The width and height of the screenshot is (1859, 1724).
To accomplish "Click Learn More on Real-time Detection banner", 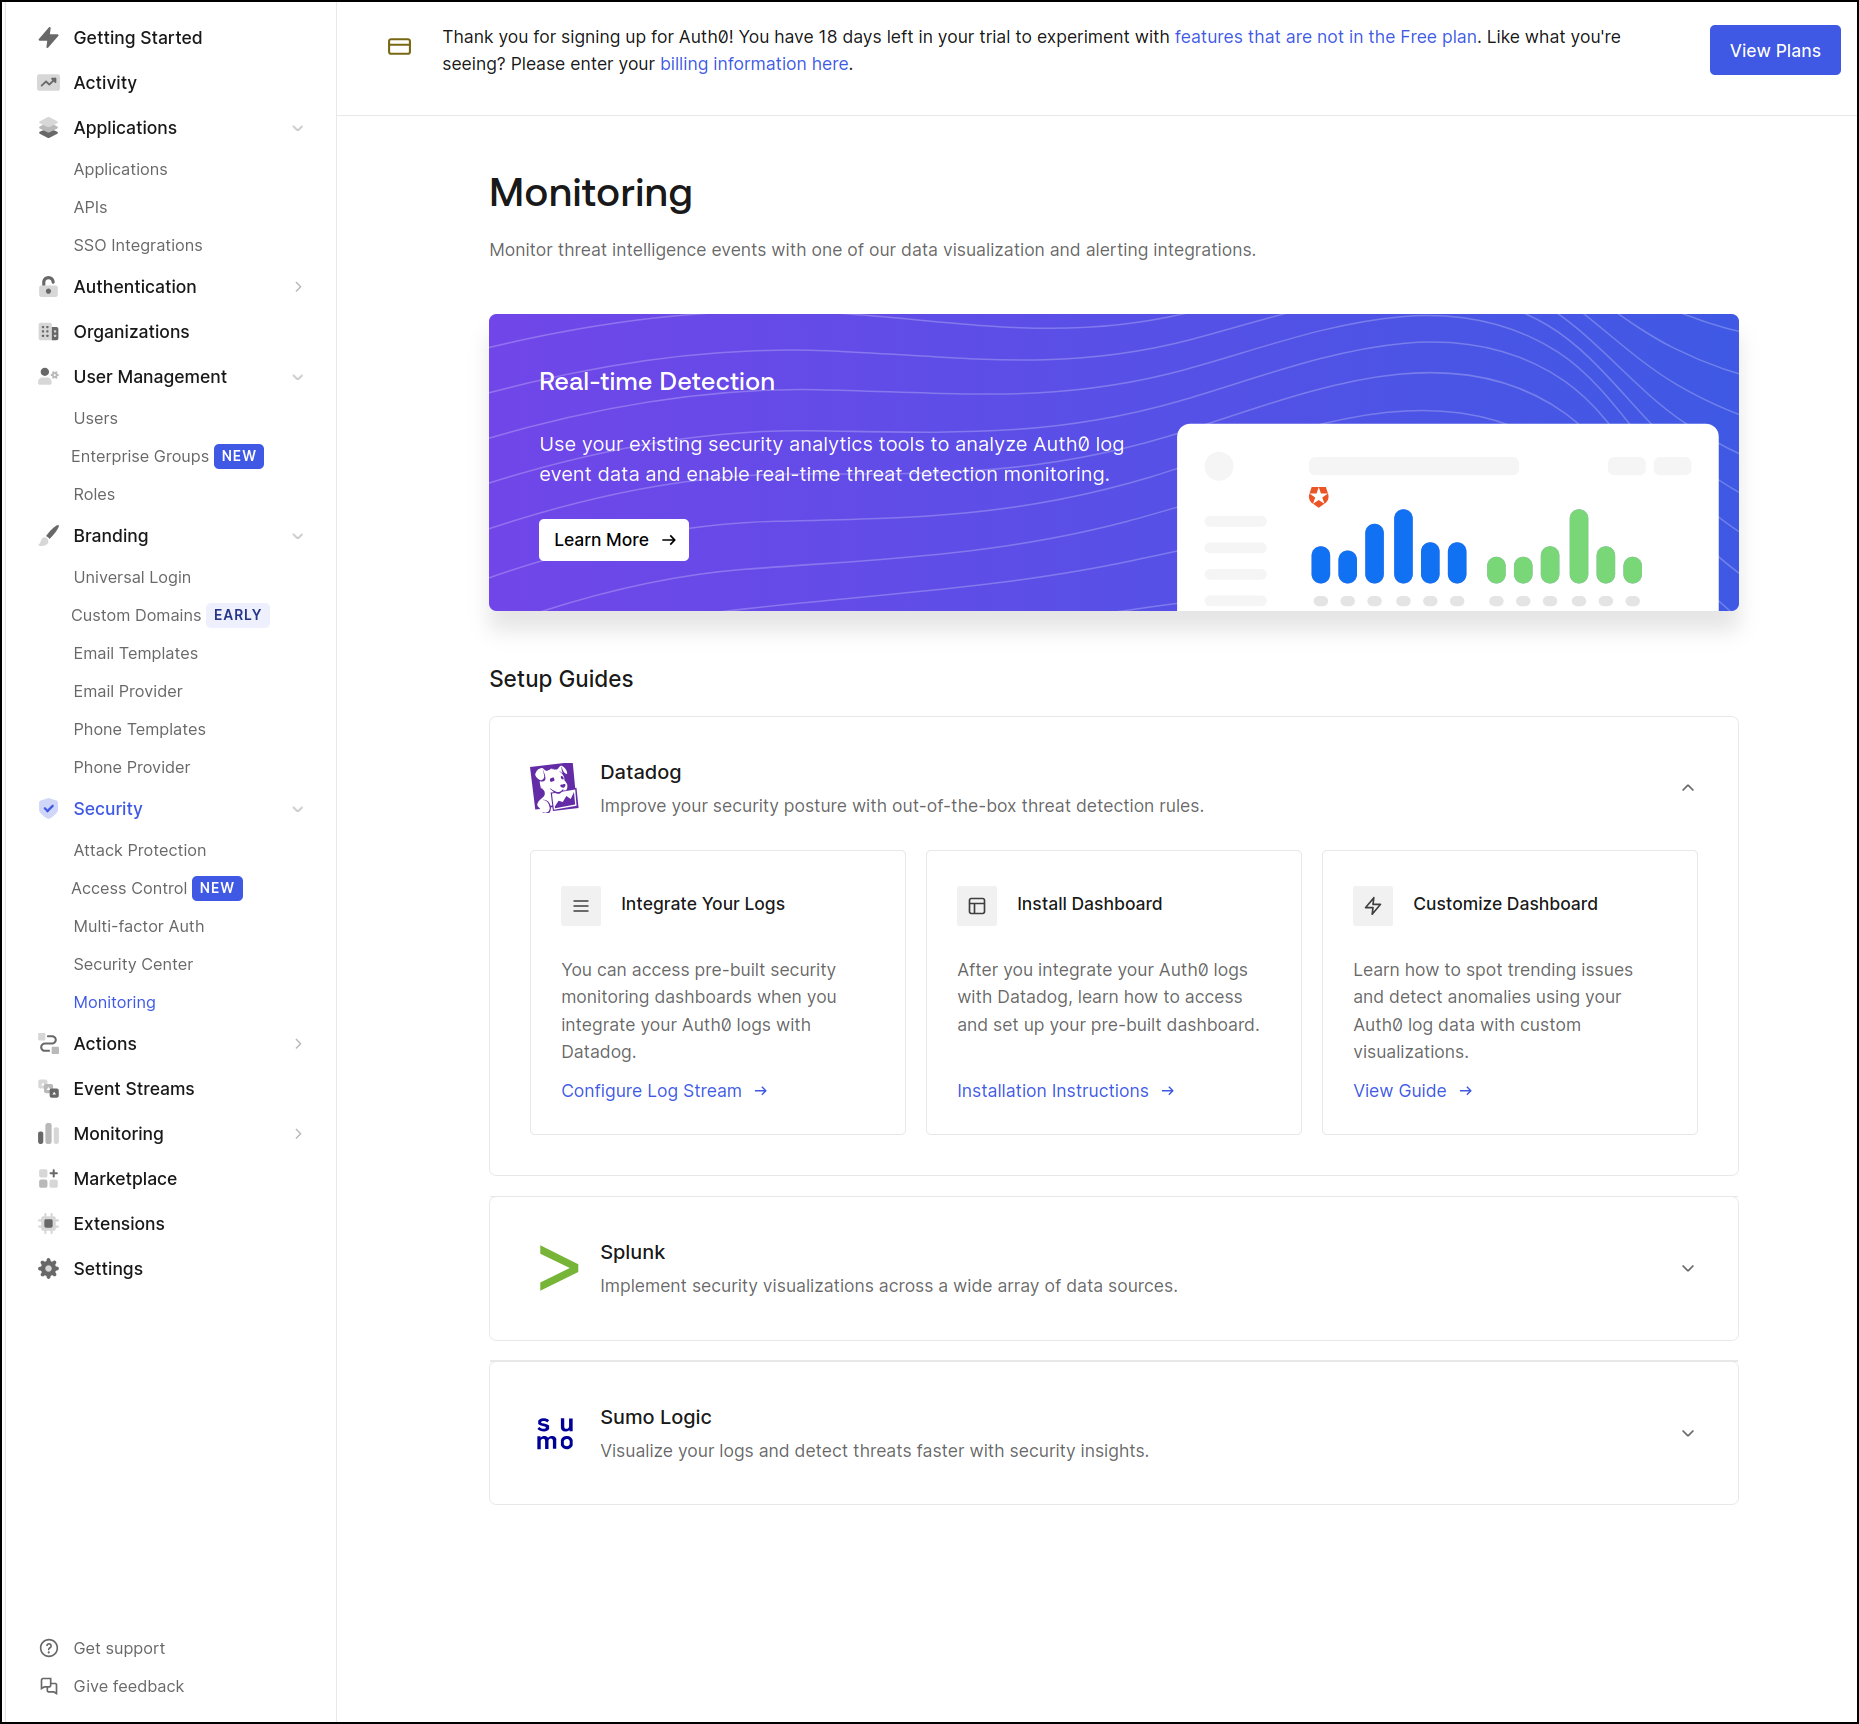I will (614, 540).
